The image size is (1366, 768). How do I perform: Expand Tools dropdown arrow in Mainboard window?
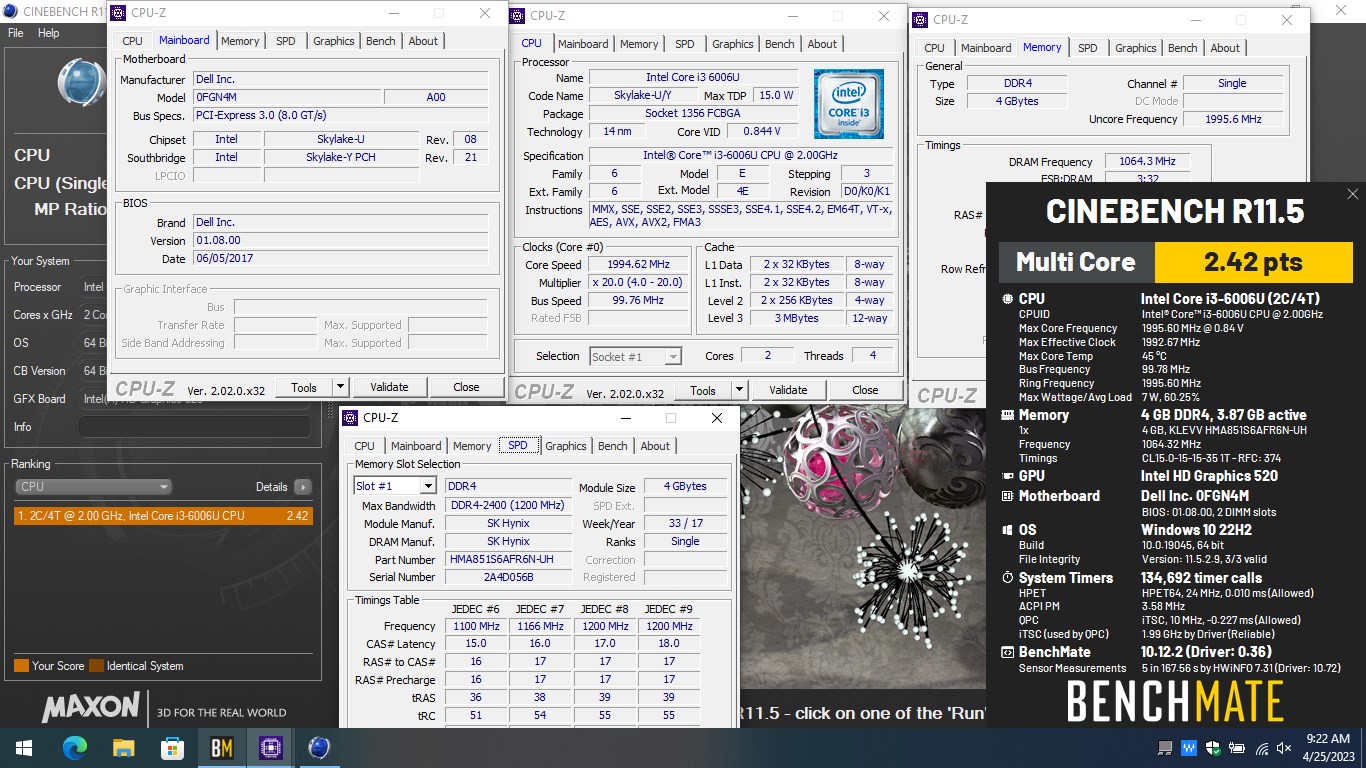(x=340, y=387)
